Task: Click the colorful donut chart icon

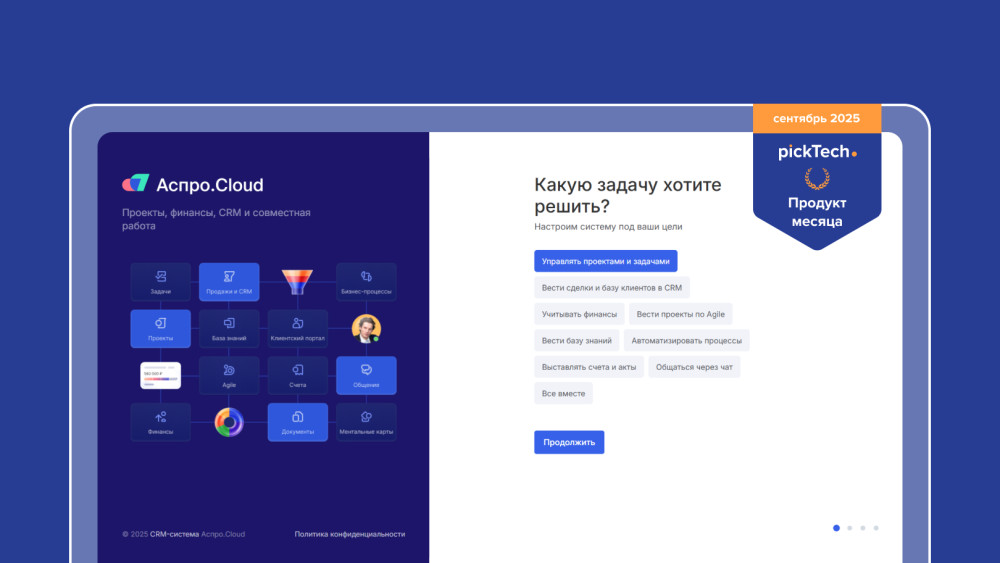Action: (229, 422)
